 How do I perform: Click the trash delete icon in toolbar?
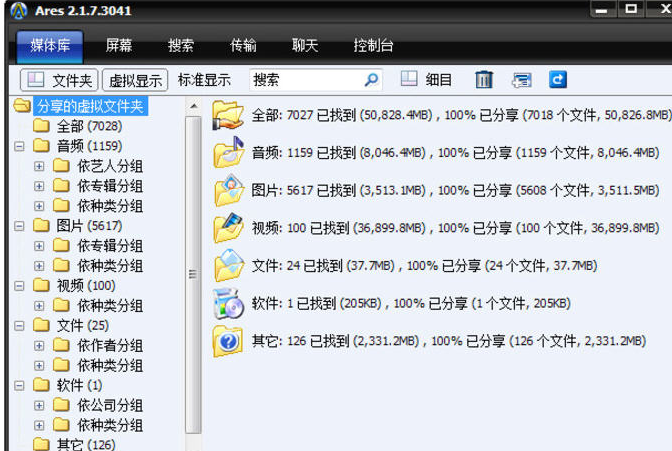pos(484,80)
